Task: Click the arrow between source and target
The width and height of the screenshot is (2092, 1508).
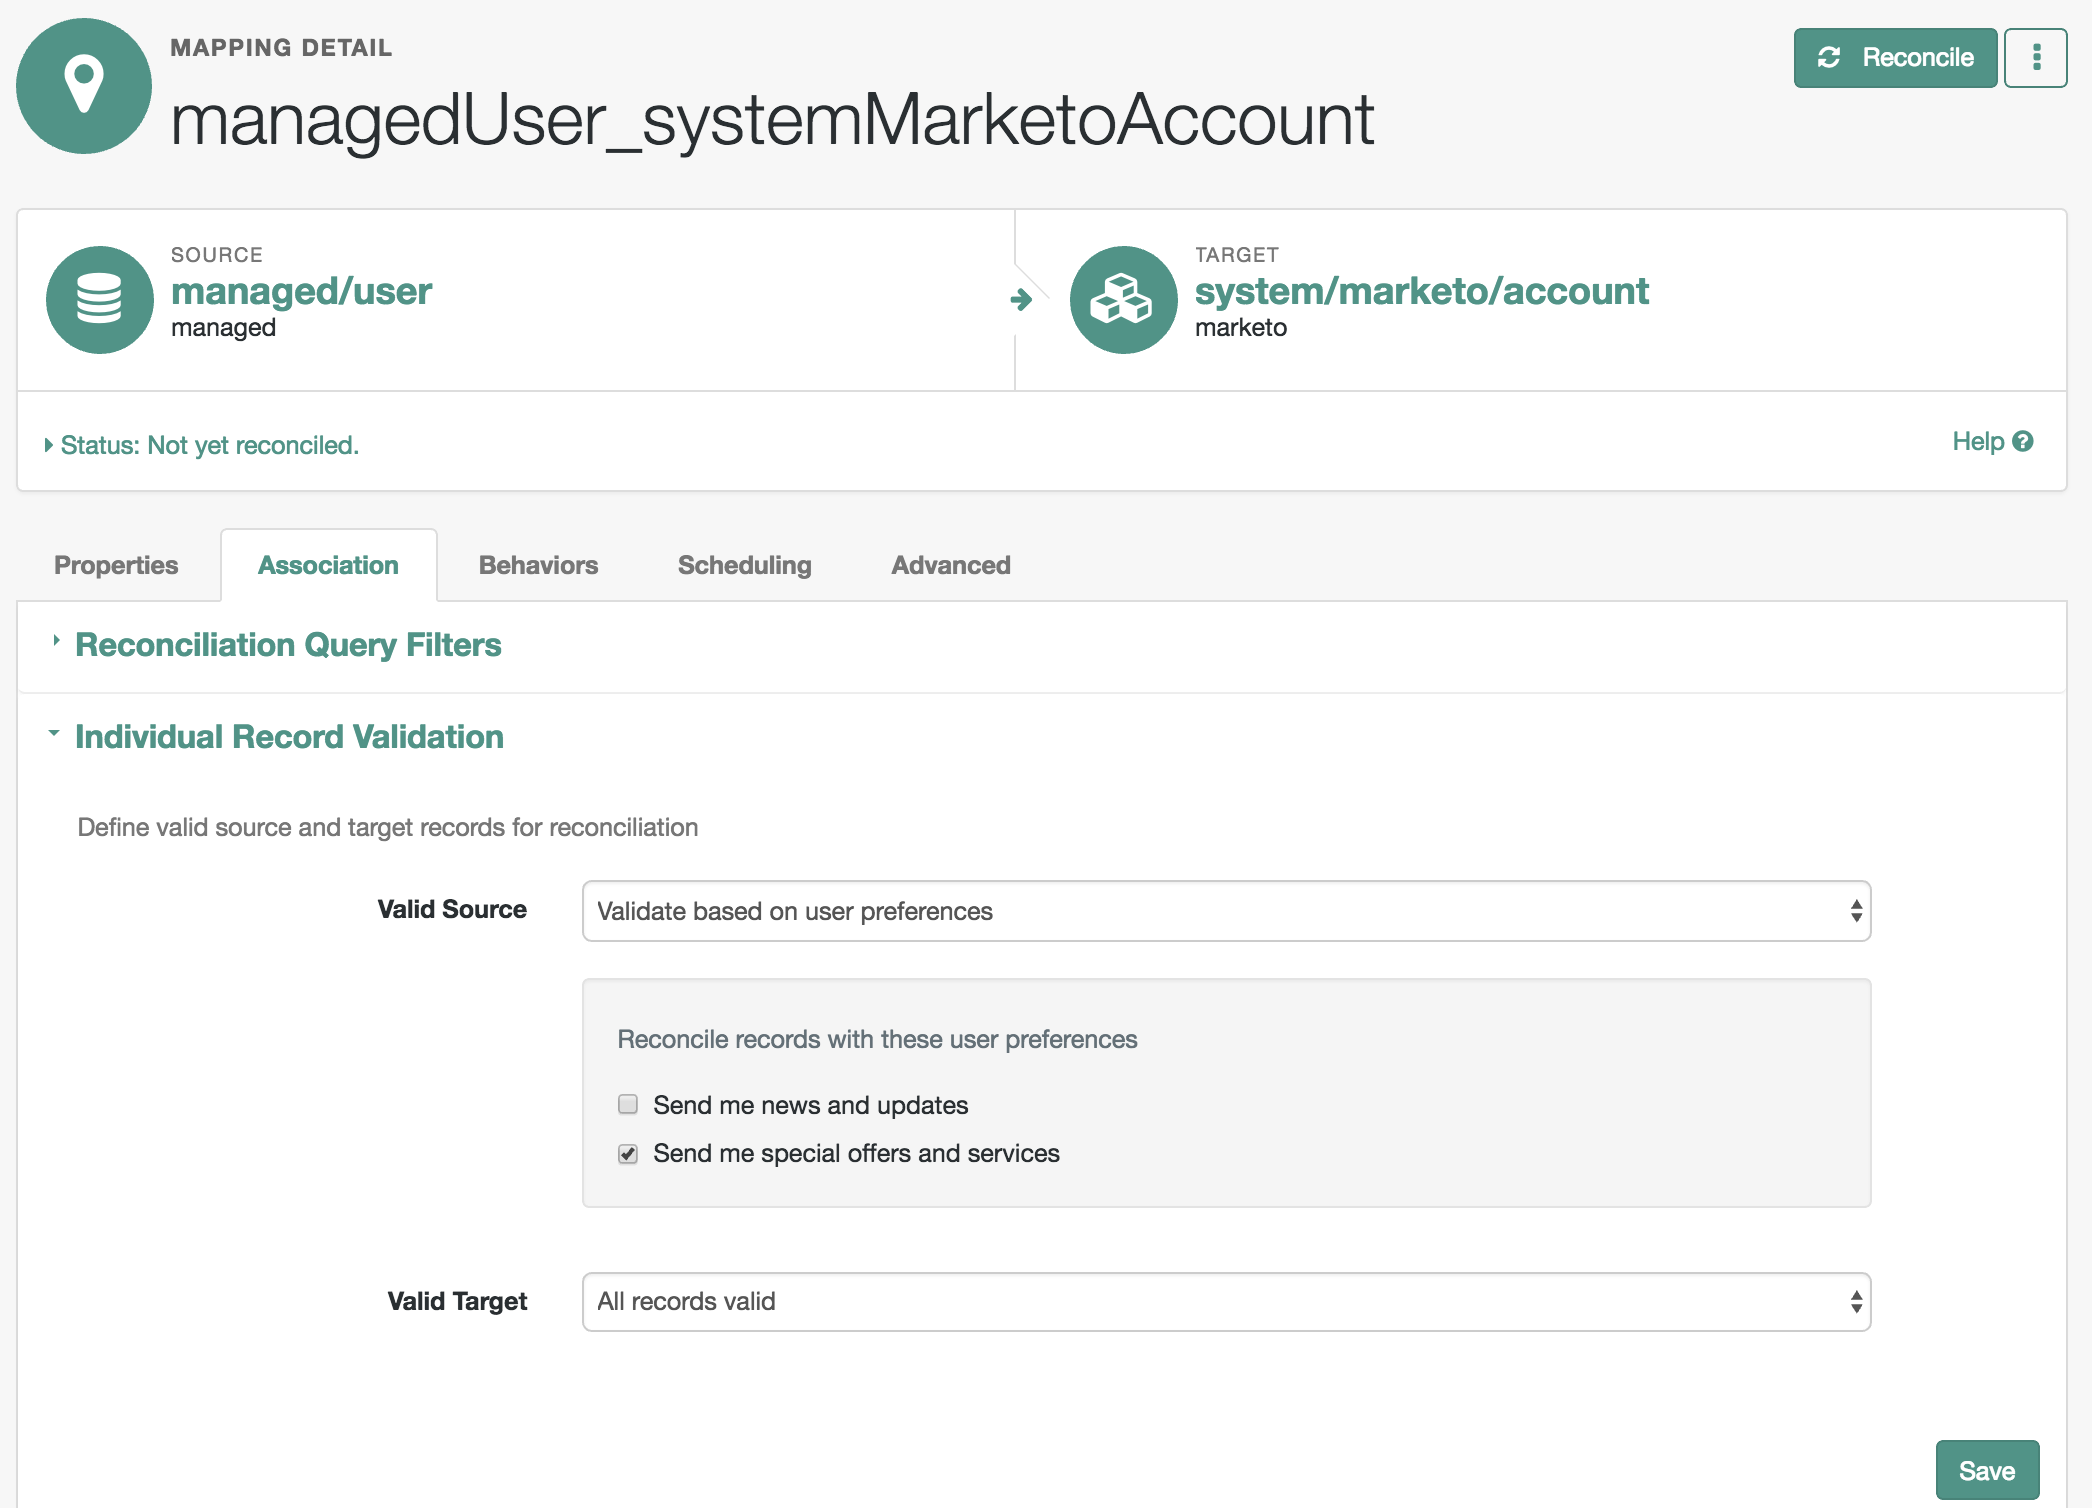Action: coord(1021,299)
